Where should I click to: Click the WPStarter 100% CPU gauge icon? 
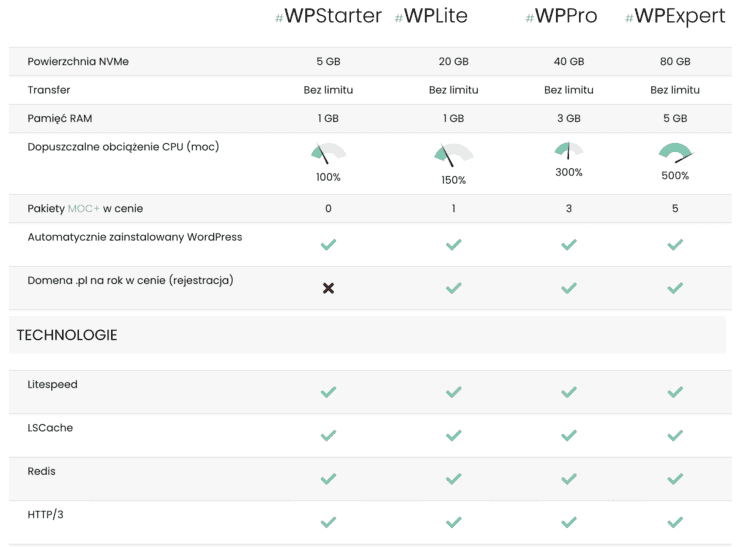tap(328, 153)
